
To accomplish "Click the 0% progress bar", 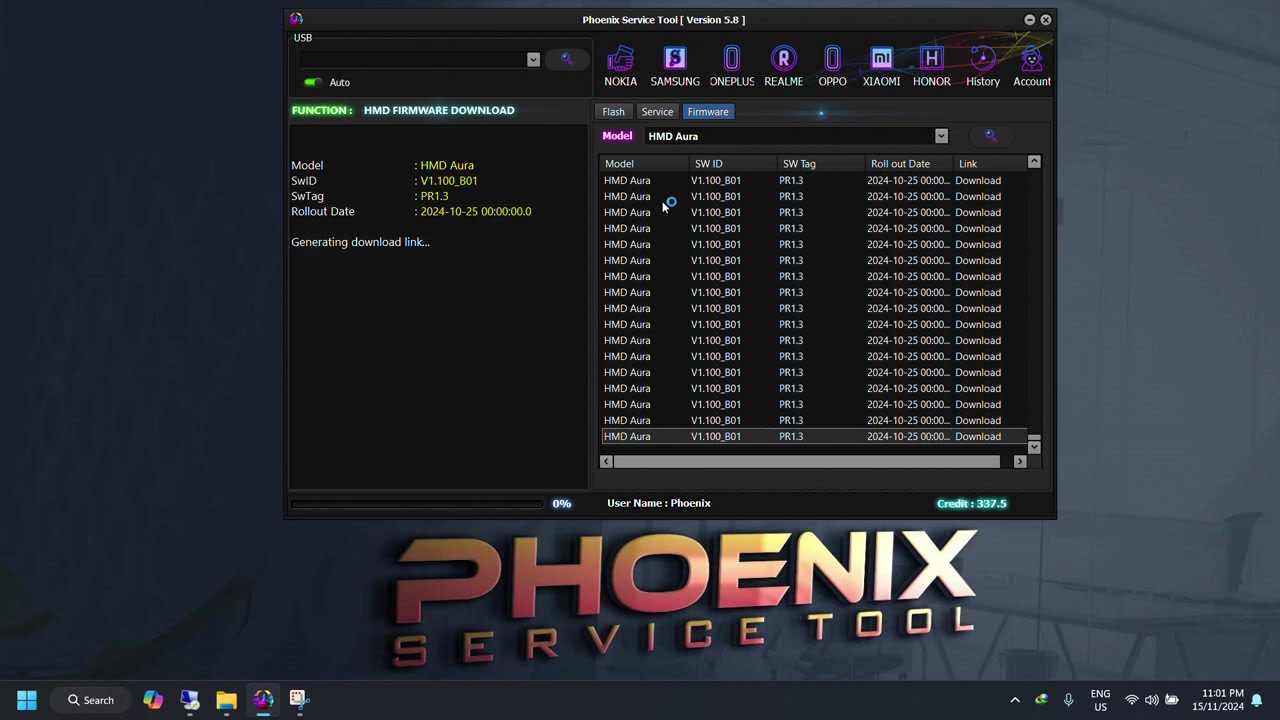I will tap(416, 504).
